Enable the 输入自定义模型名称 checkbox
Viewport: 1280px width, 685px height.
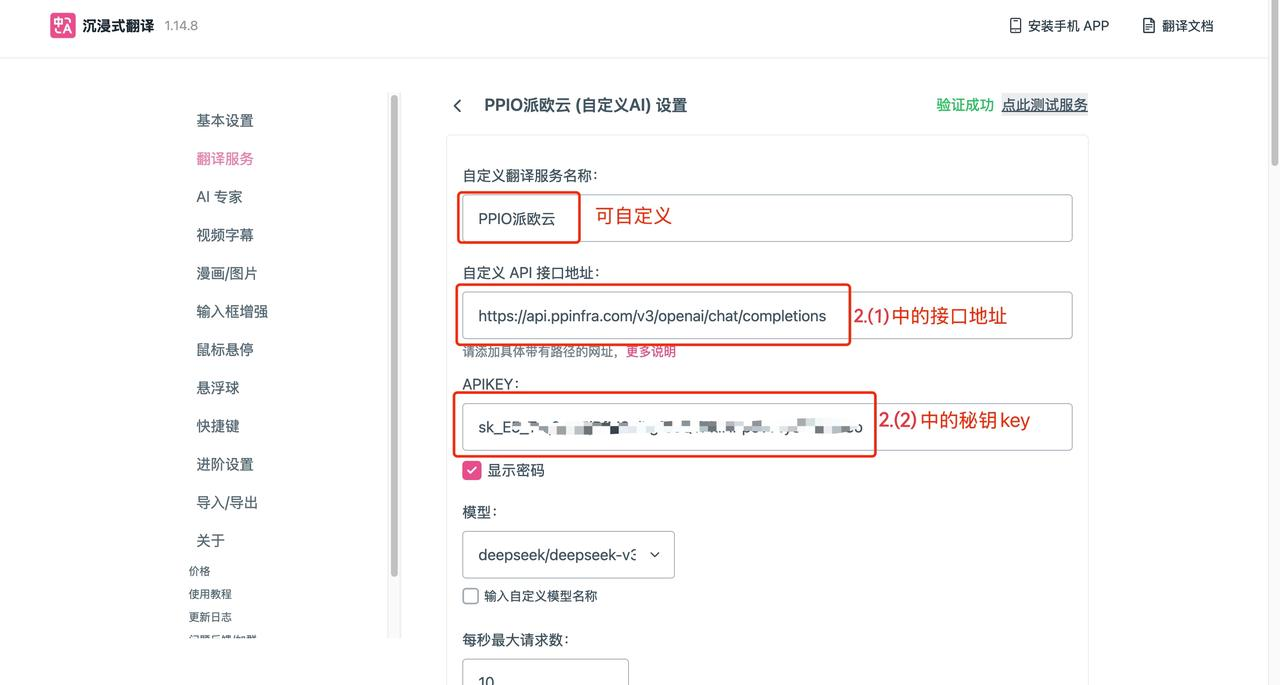[471, 596]
